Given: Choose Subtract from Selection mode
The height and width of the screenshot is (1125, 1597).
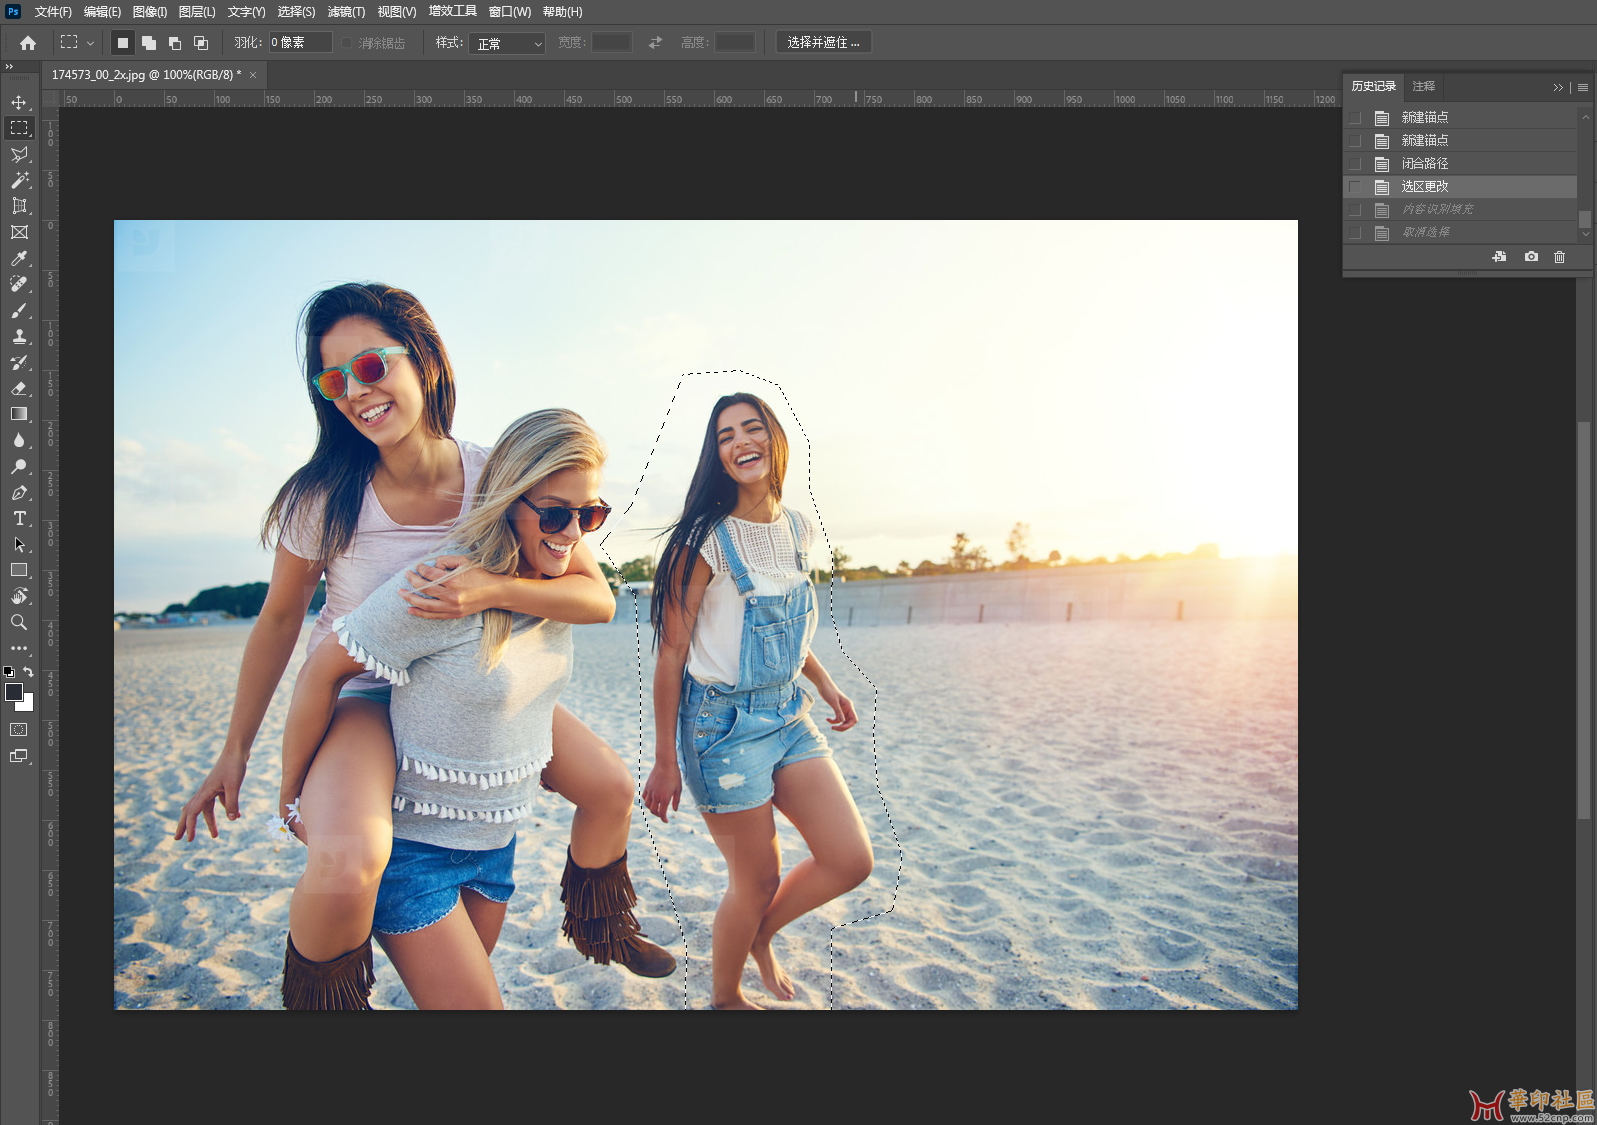Looking at the screenshot, I should coord(175,43).
